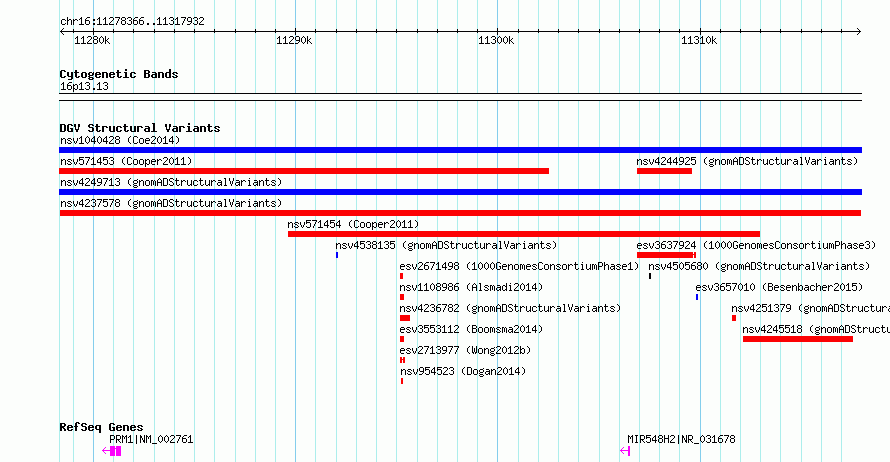Select the nsv4249713 blue variant bar

[460, 192]
